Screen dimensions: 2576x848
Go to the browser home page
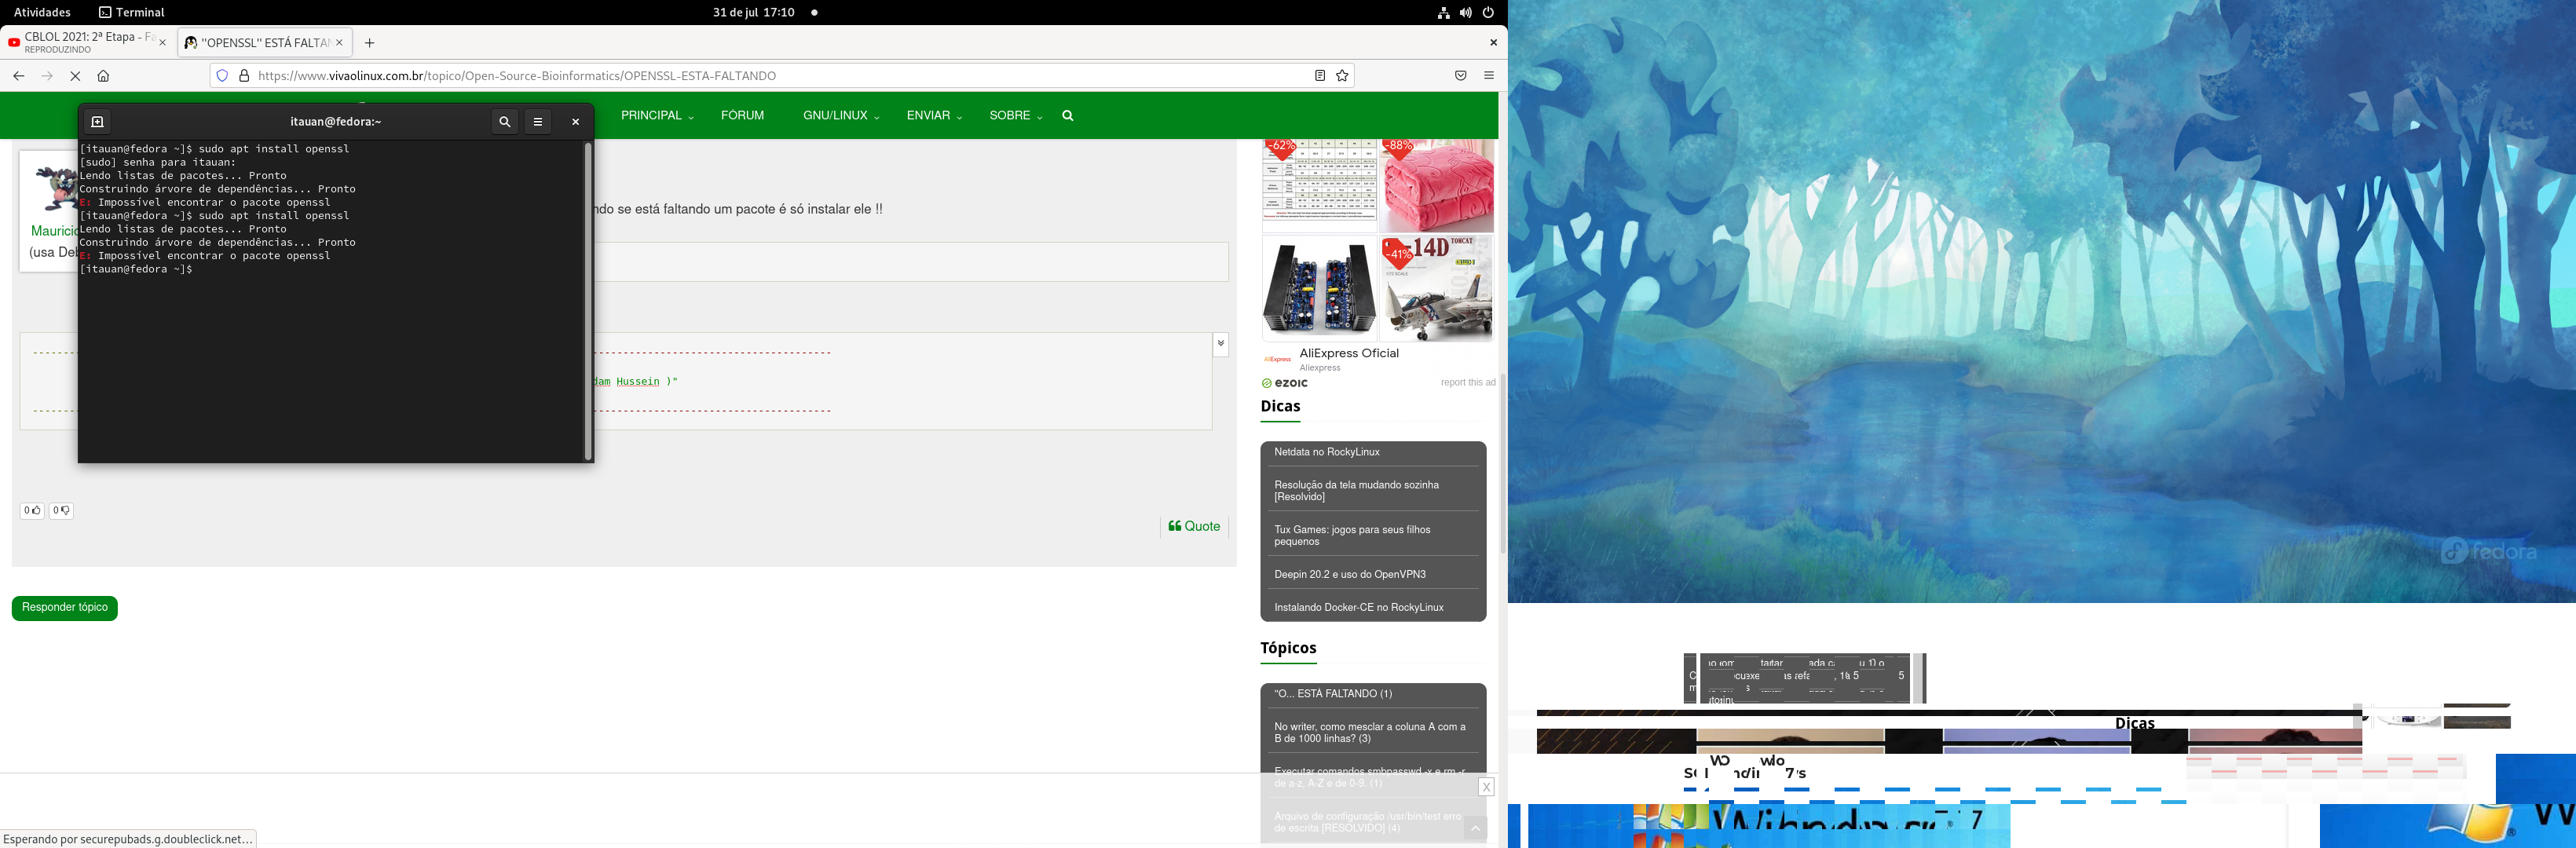tap(103, 76)
